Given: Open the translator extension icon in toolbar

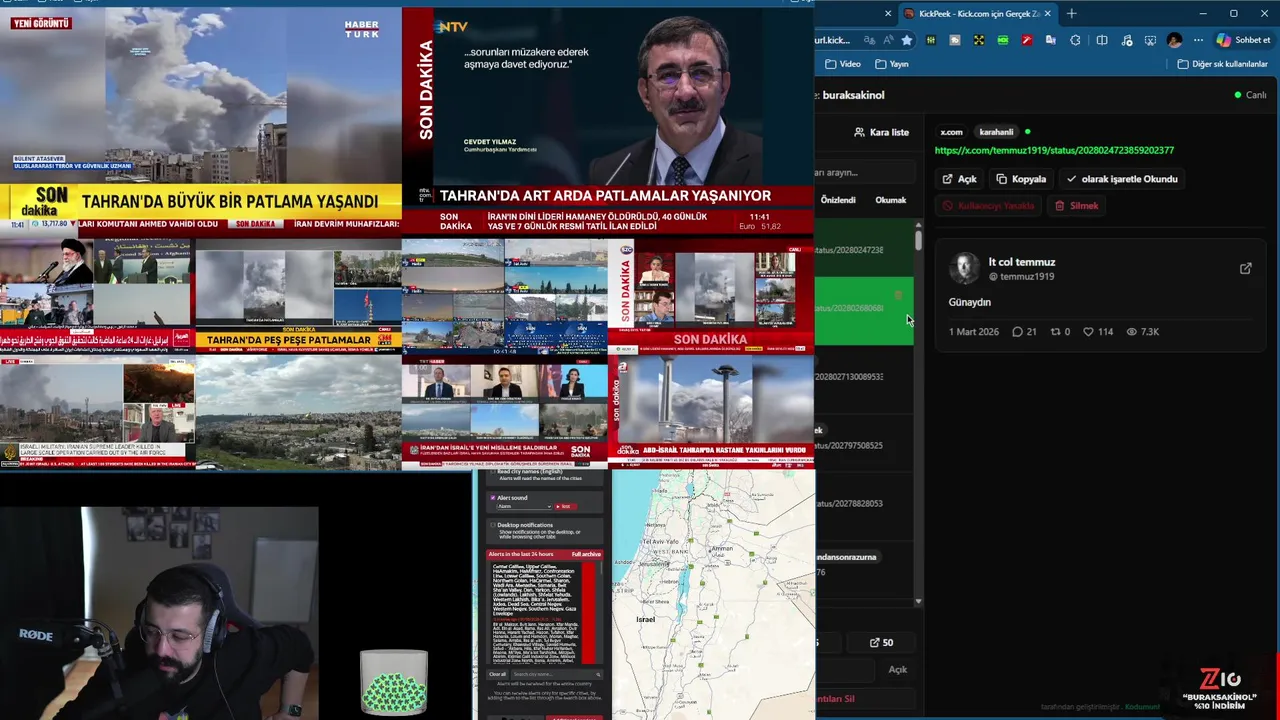Looking at the screenshot, I should (x=1051, y=40).
